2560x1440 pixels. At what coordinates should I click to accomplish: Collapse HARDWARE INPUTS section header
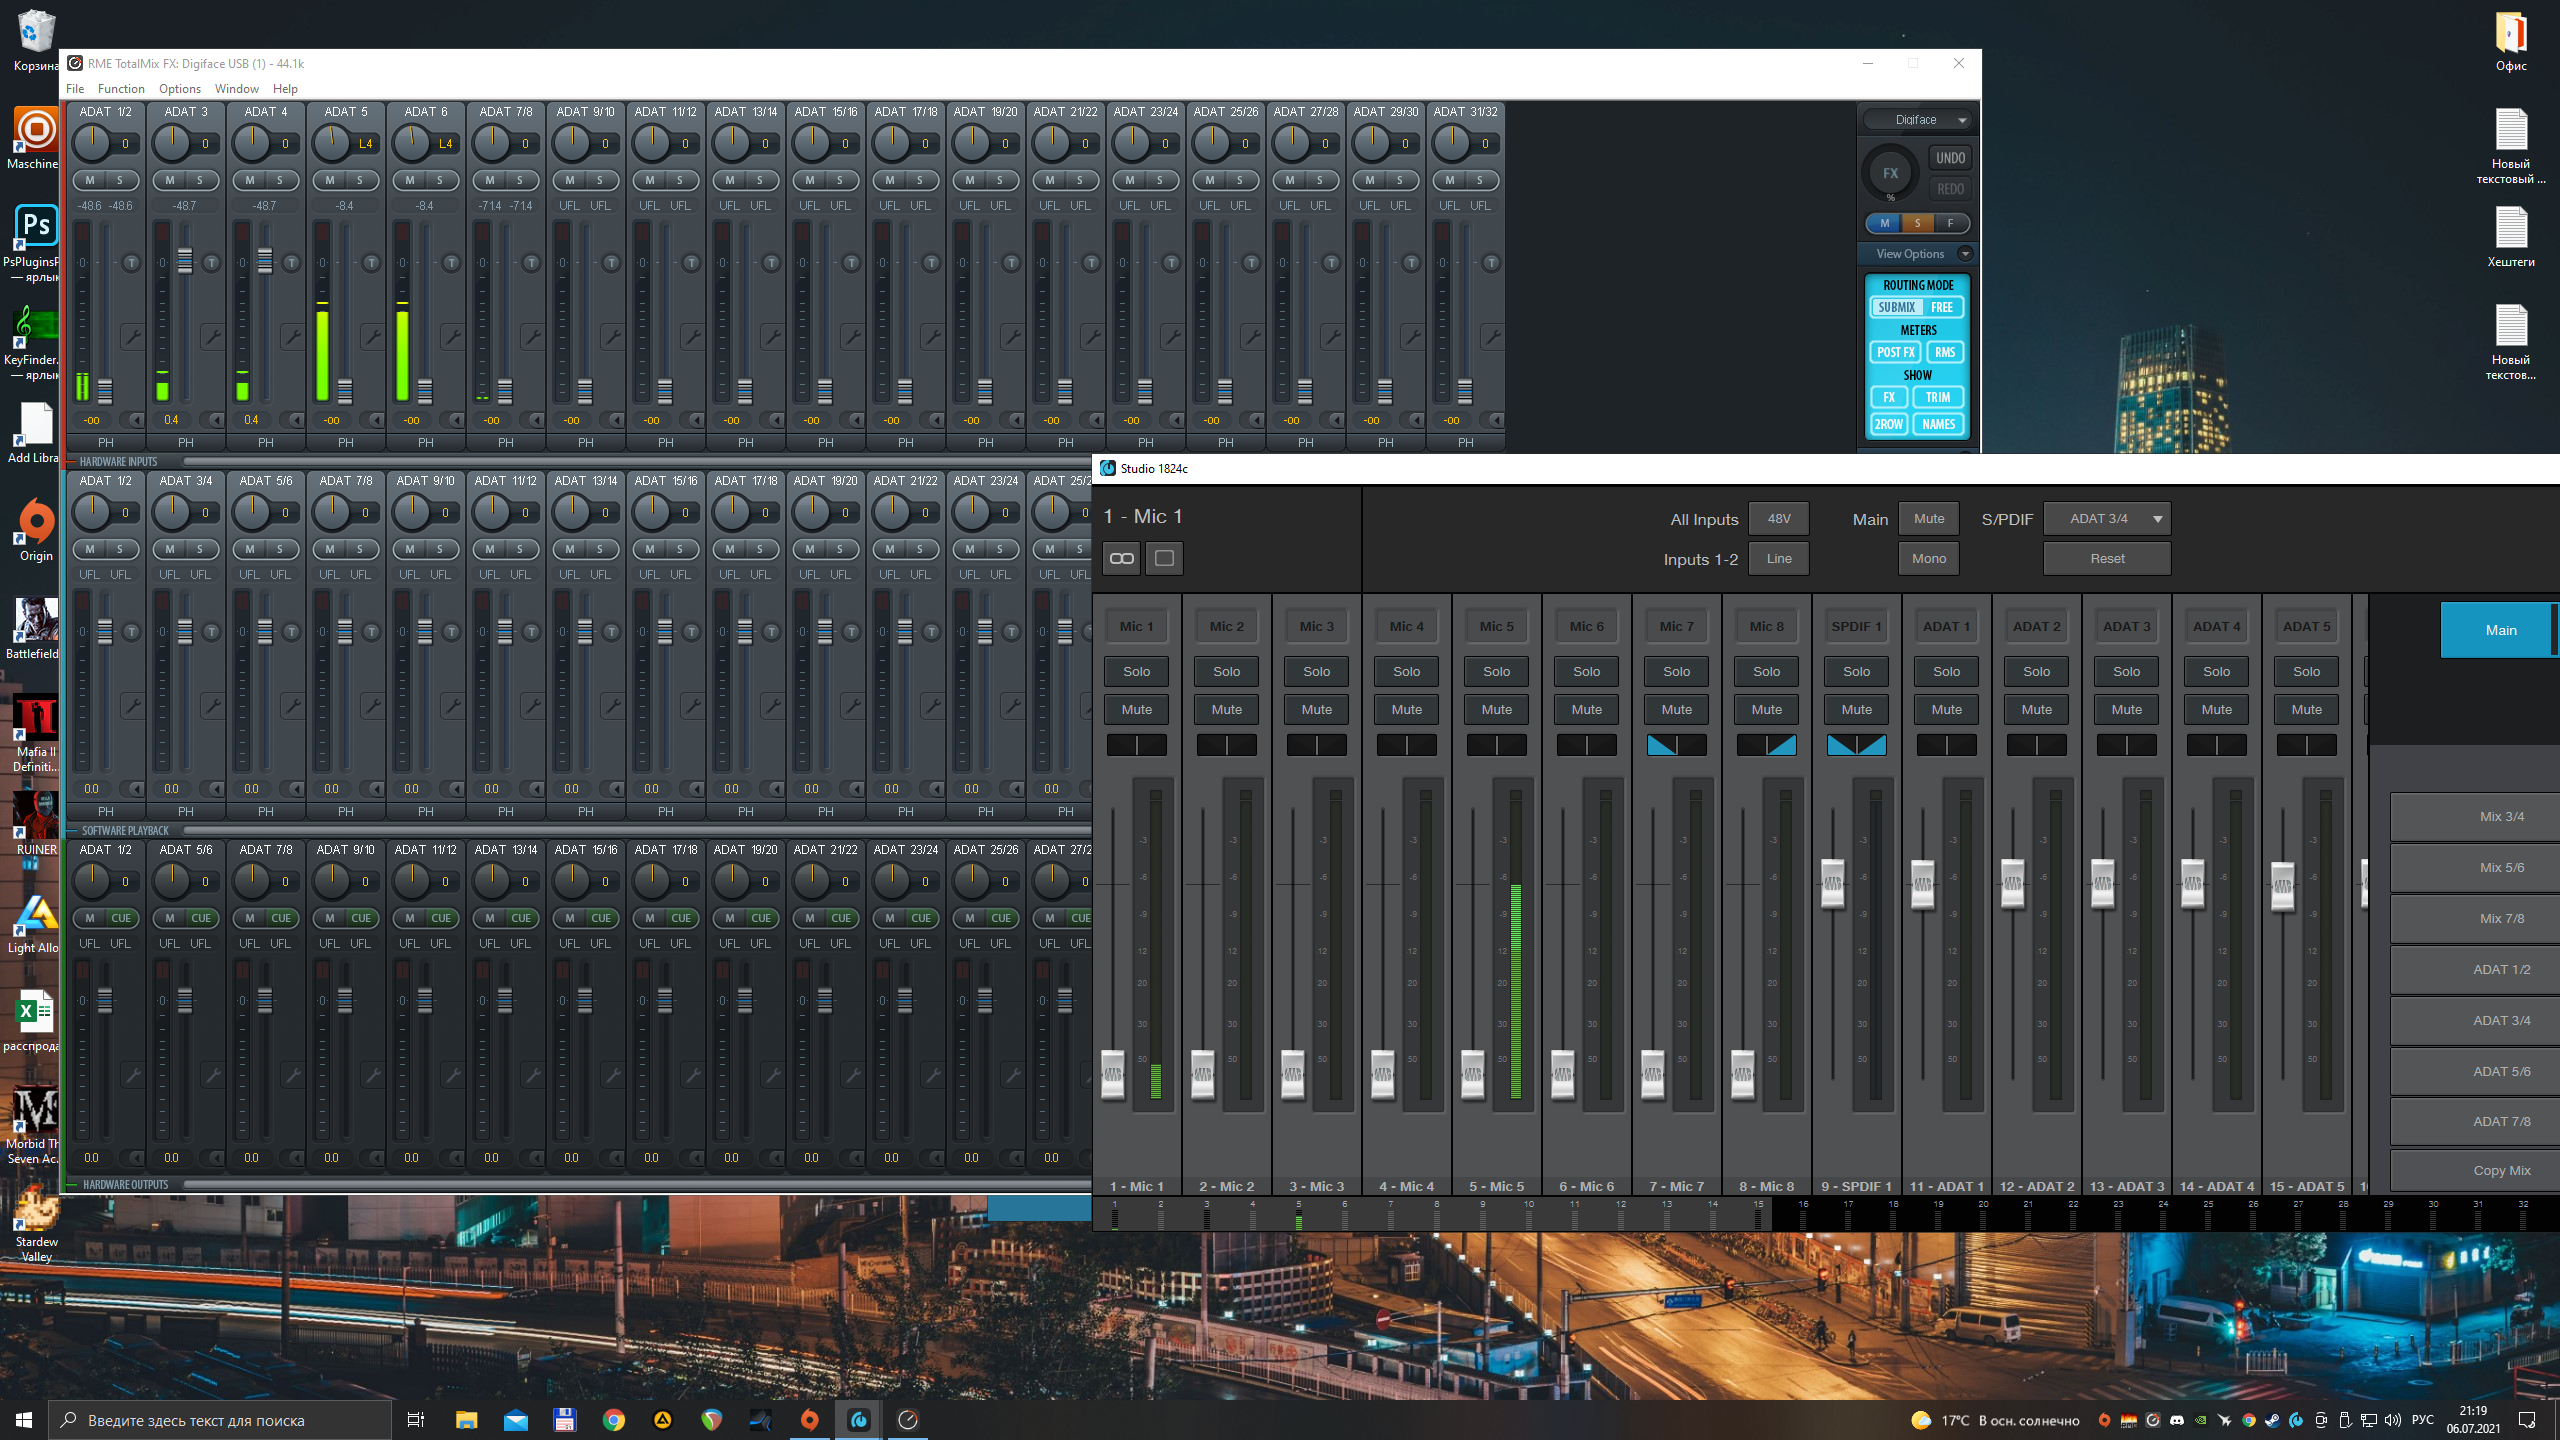click(118, 462)
